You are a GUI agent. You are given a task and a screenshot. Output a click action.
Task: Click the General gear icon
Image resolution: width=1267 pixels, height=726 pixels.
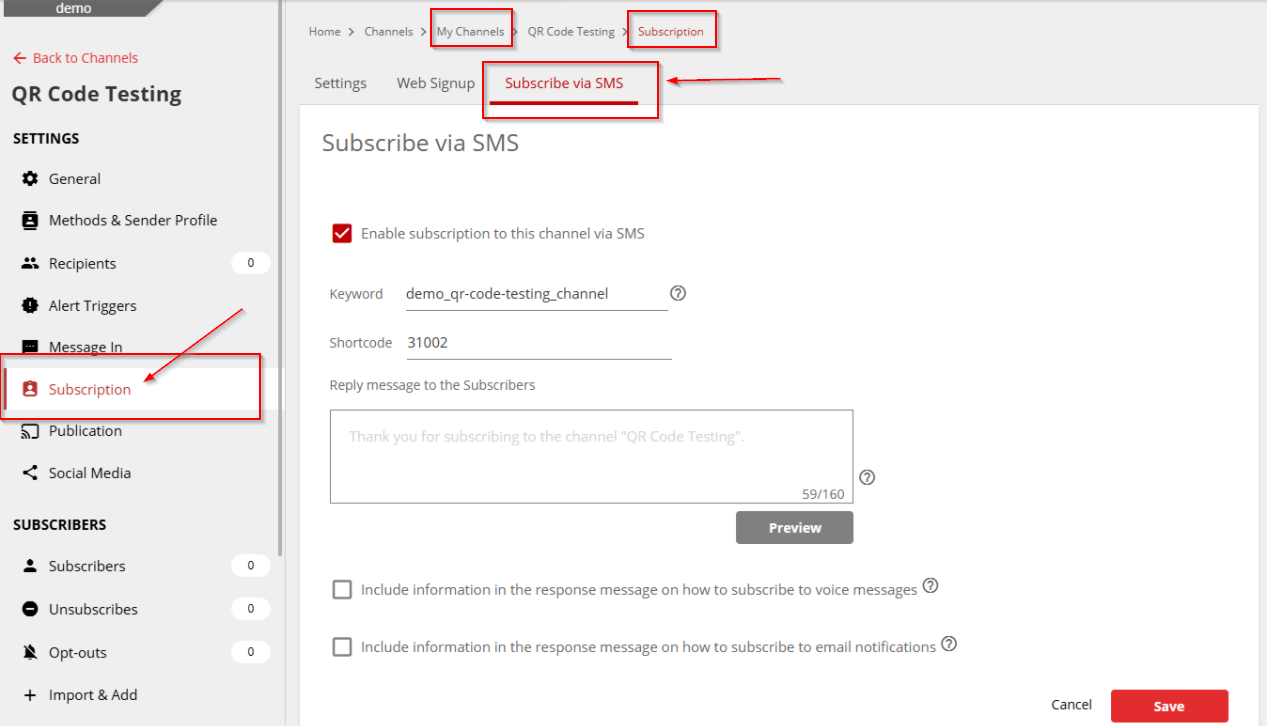coord(30,179)
